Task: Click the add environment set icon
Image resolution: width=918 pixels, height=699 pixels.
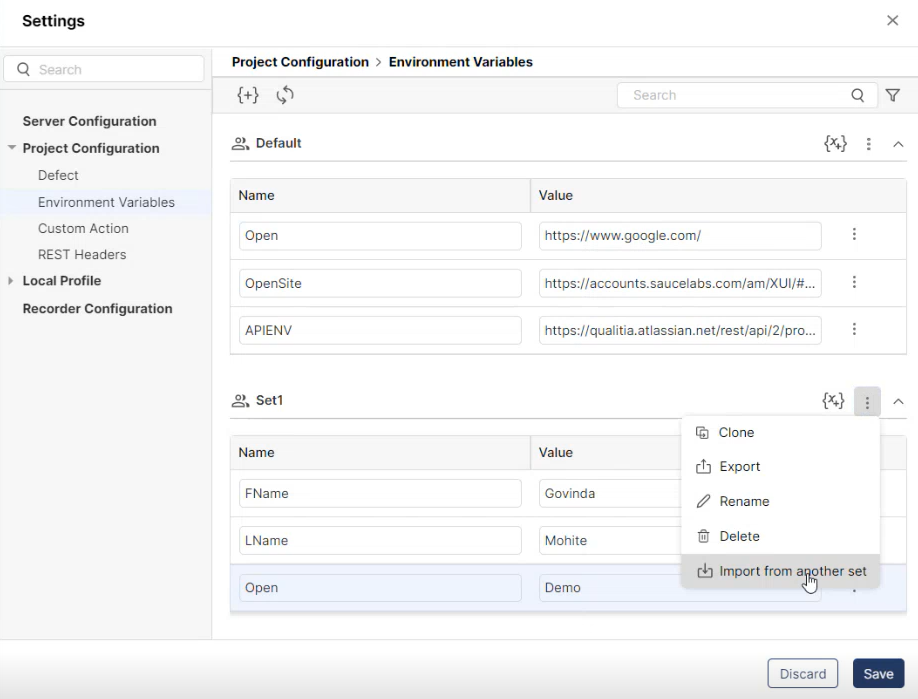Action: [x=248, y=95]
